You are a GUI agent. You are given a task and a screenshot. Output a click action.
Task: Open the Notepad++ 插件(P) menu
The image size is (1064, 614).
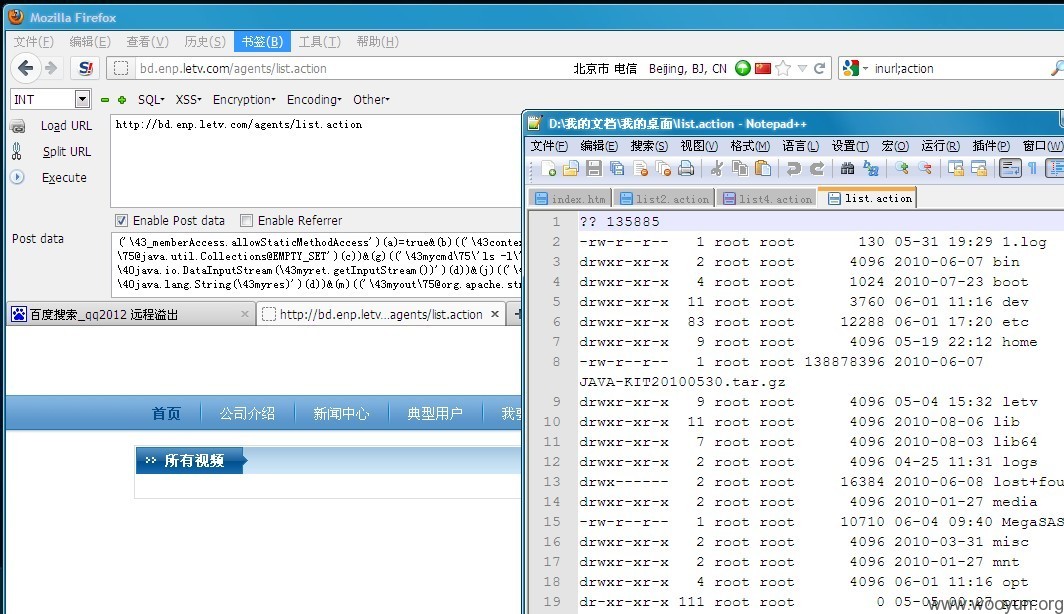point(991,146)
